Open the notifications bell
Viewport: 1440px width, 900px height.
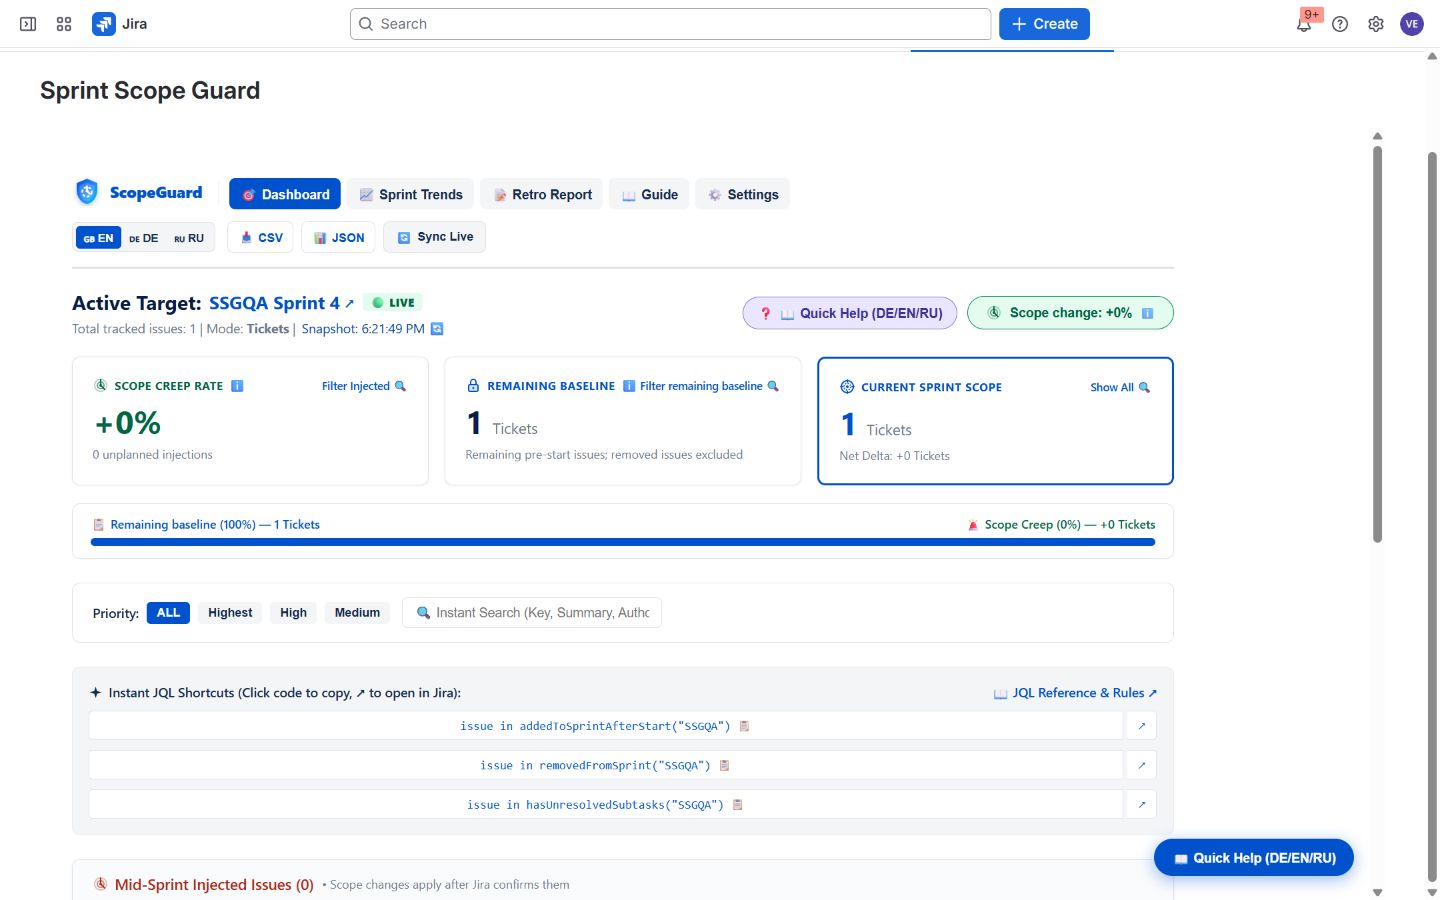tap(1304, 24)
